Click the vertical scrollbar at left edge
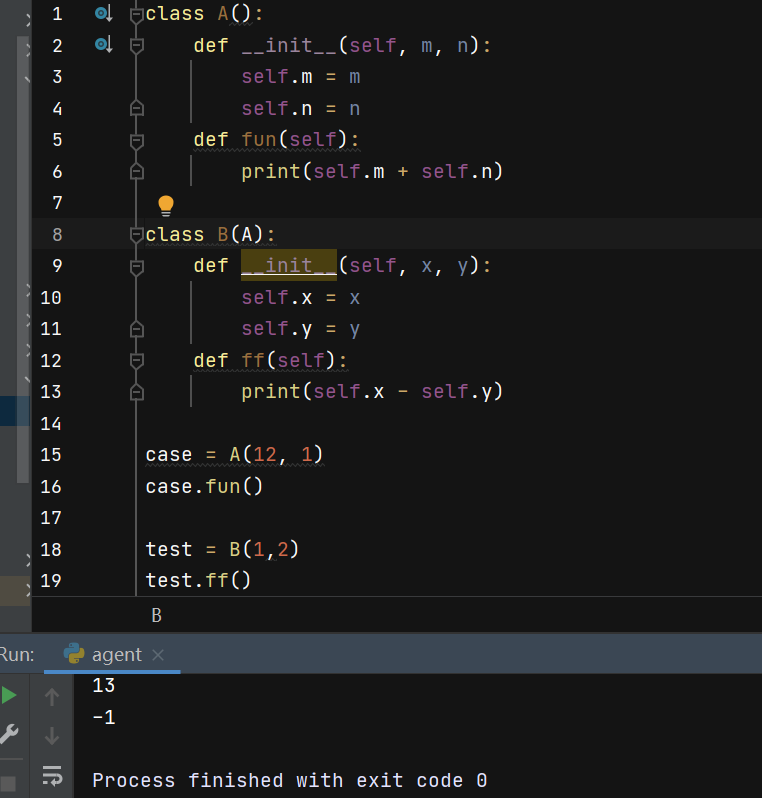 [x=23, y=260]
